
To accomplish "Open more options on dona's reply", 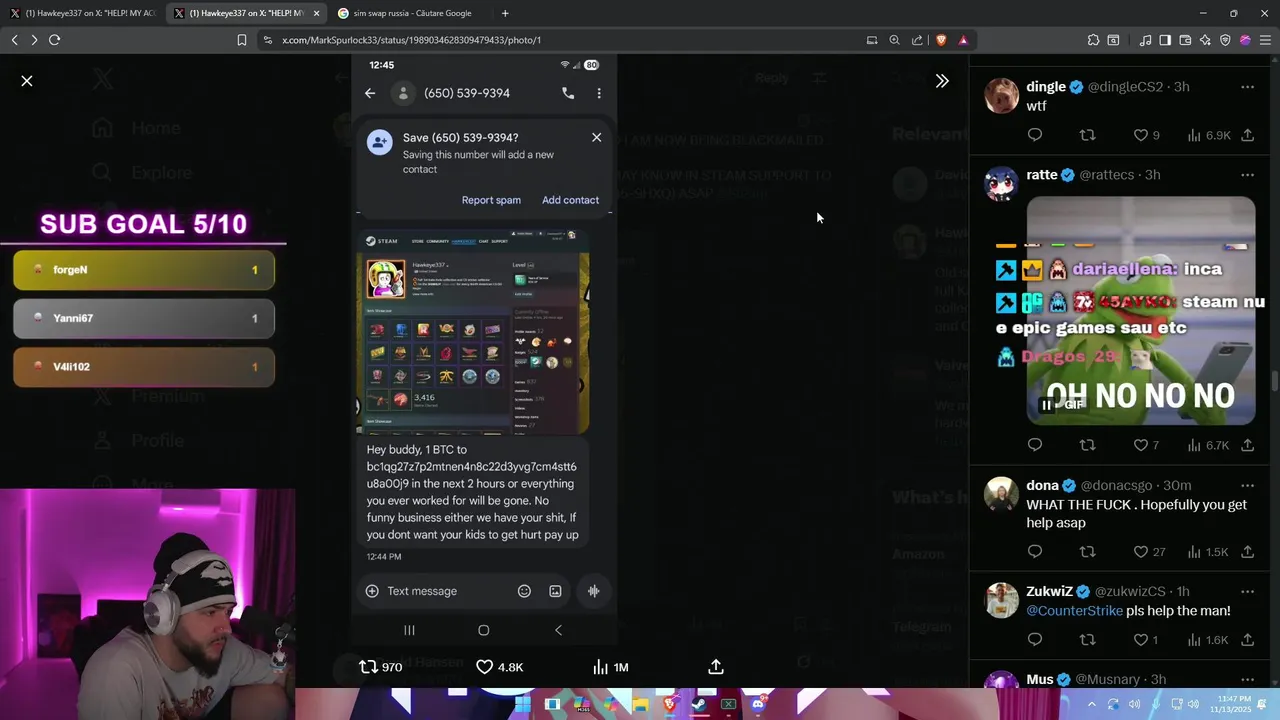I will click(1247, 486).
